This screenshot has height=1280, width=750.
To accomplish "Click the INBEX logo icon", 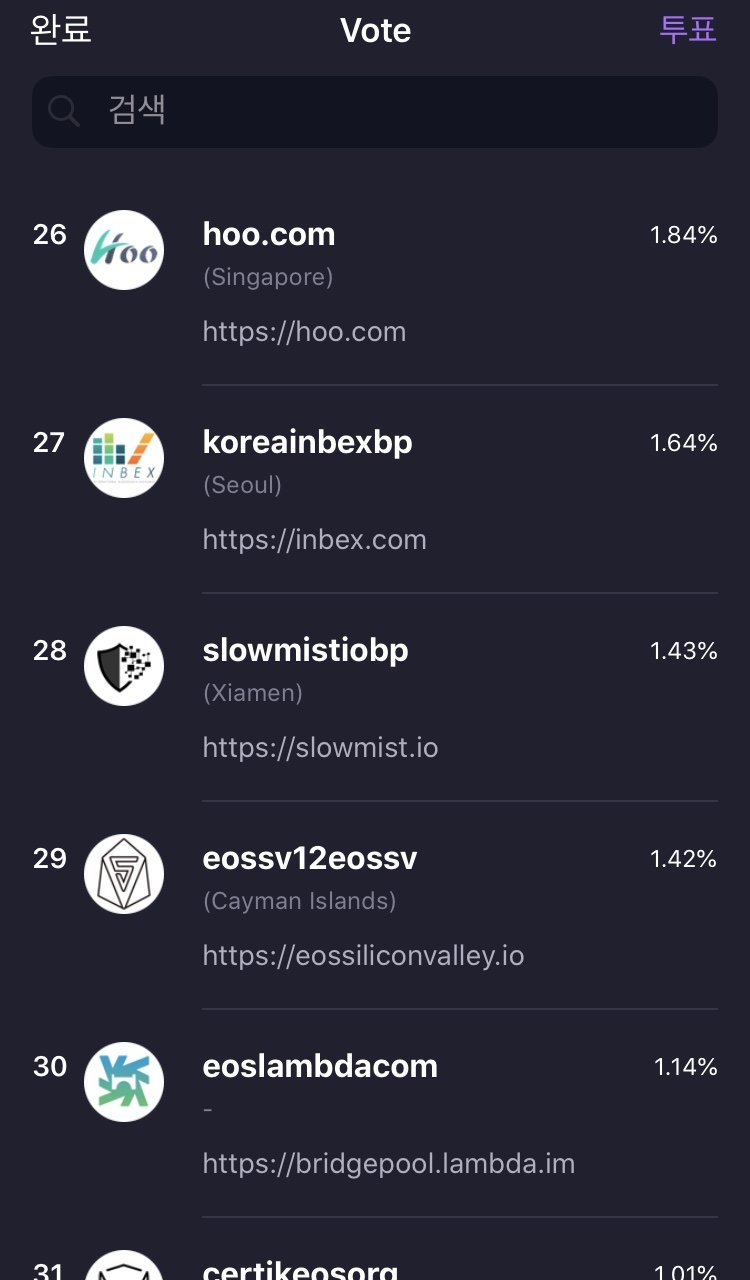I will pos(124,458).
